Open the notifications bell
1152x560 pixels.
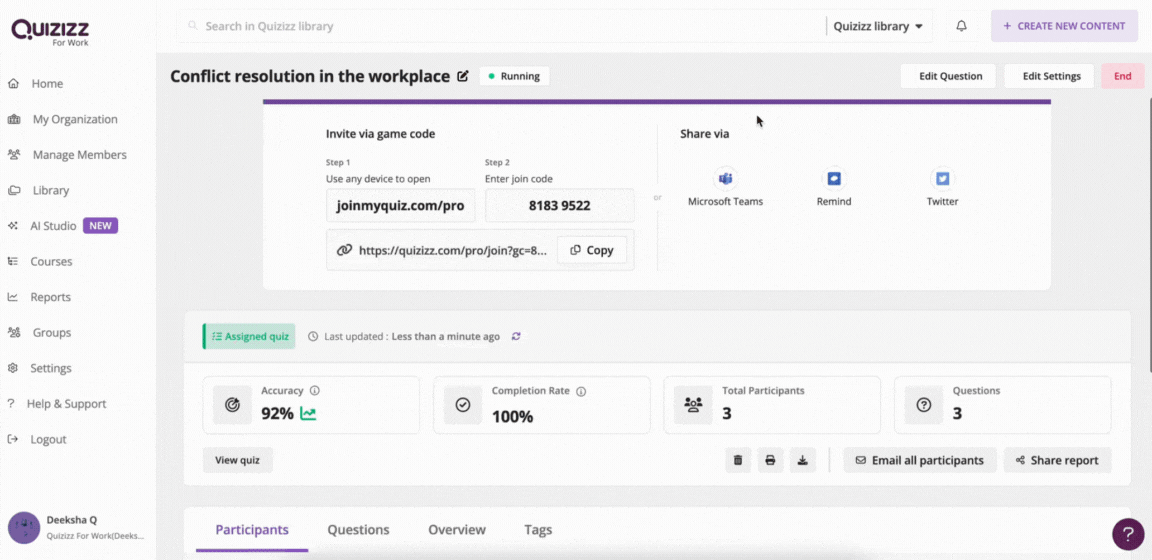click(x=961, y=26)
